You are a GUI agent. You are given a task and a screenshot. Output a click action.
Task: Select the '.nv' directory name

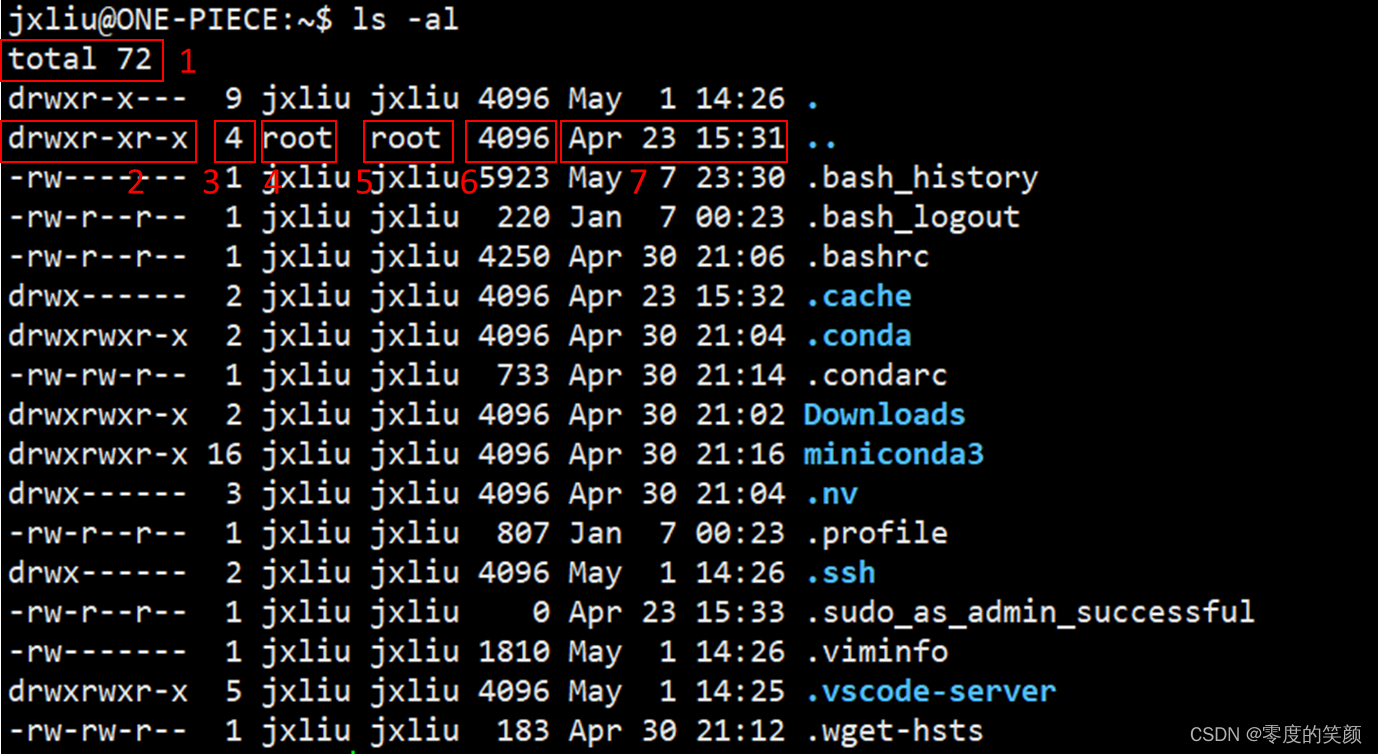tap(832, 494)
